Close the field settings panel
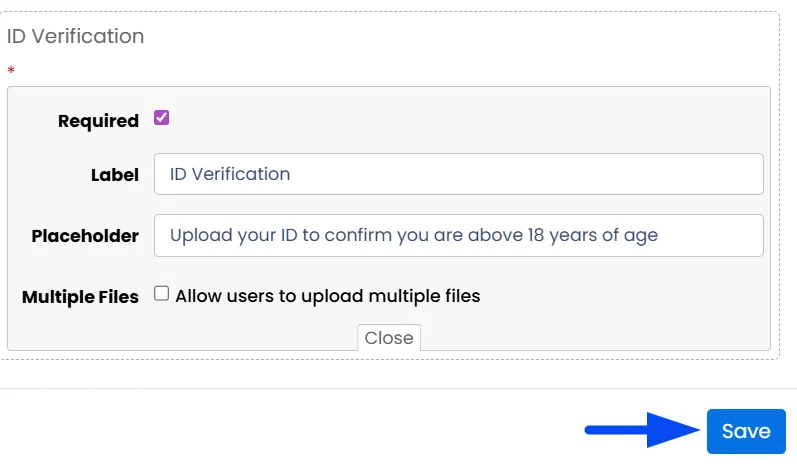This screenshot has width=797, height=466. 389,338
